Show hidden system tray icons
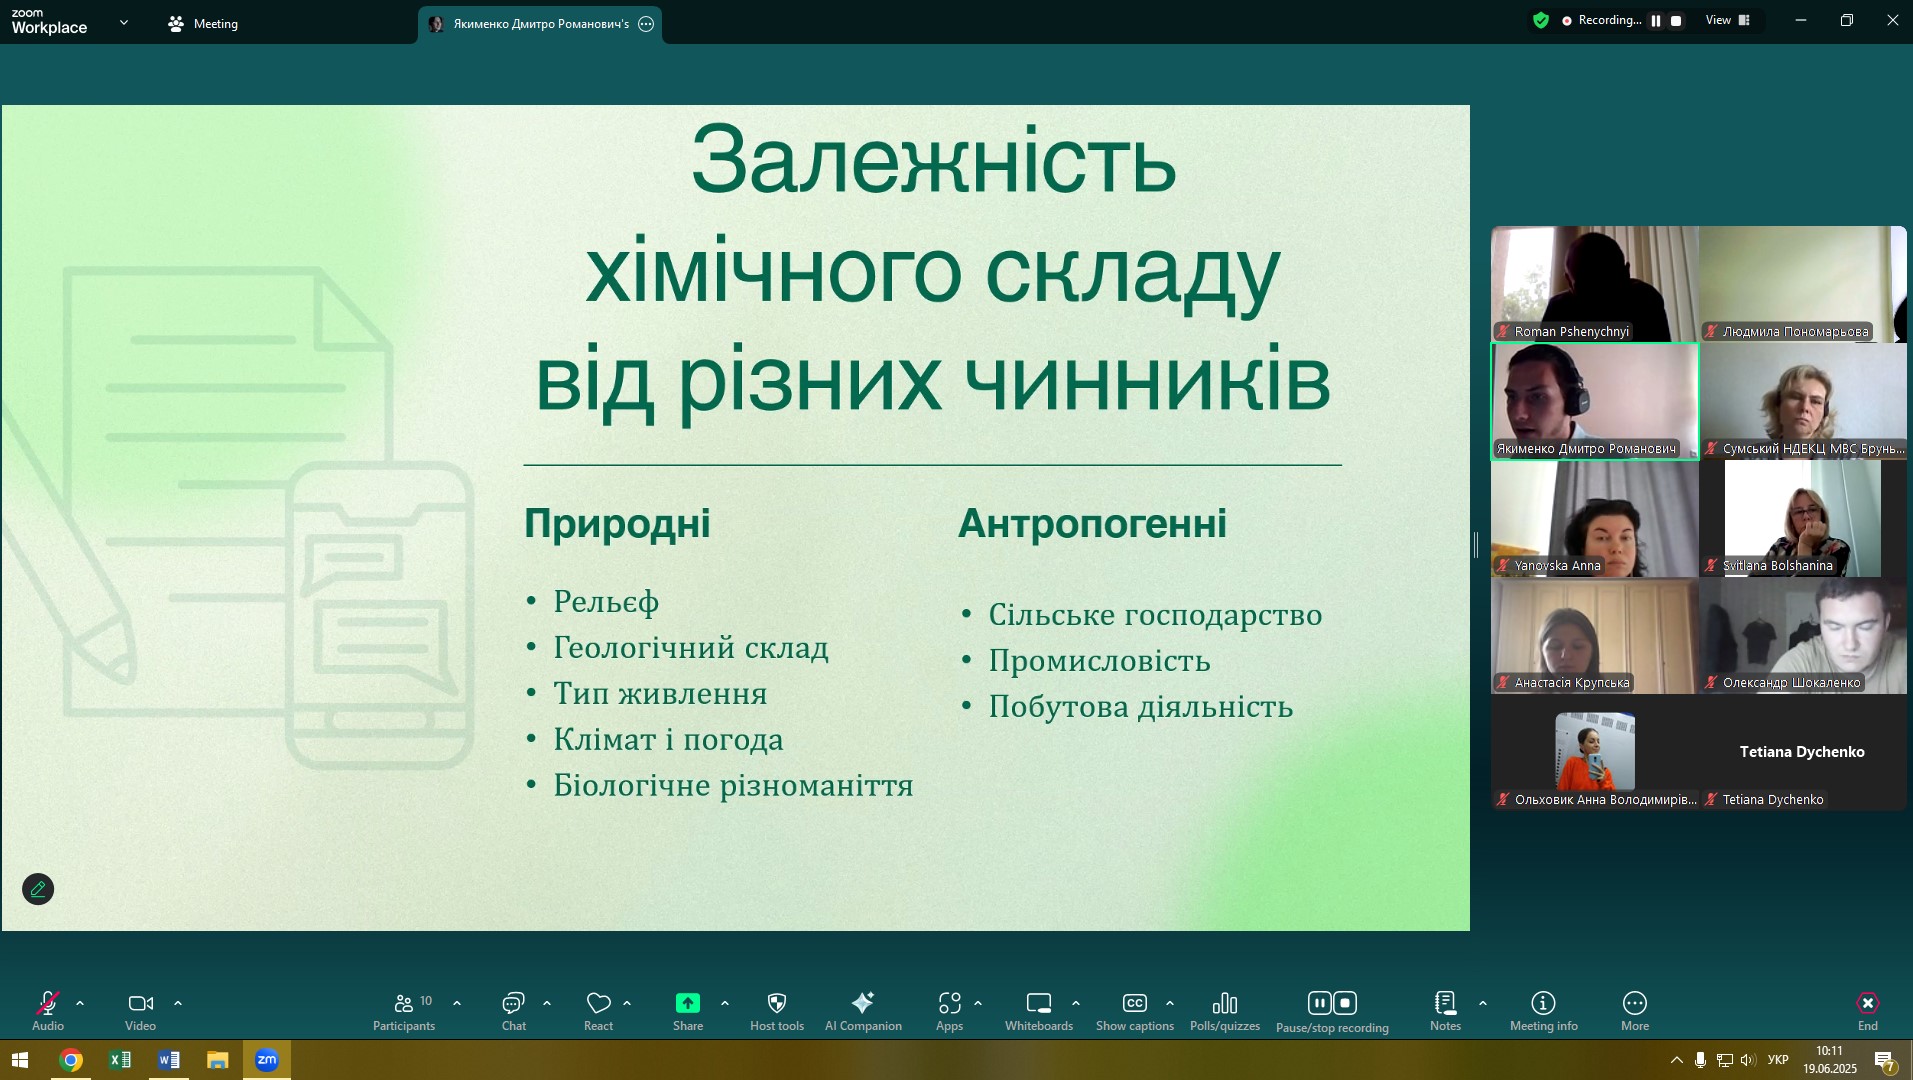Image resolution: width=1913 pixels, height=1080 pixels. coord(1676,1060)
